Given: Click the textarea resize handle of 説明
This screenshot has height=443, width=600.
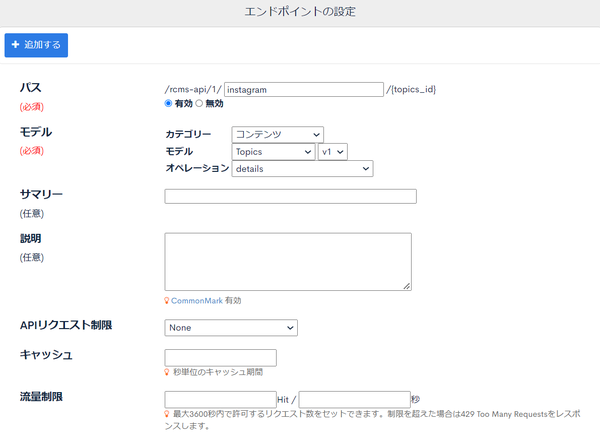Looking at the screenshot, I should (x=407, y=286).
